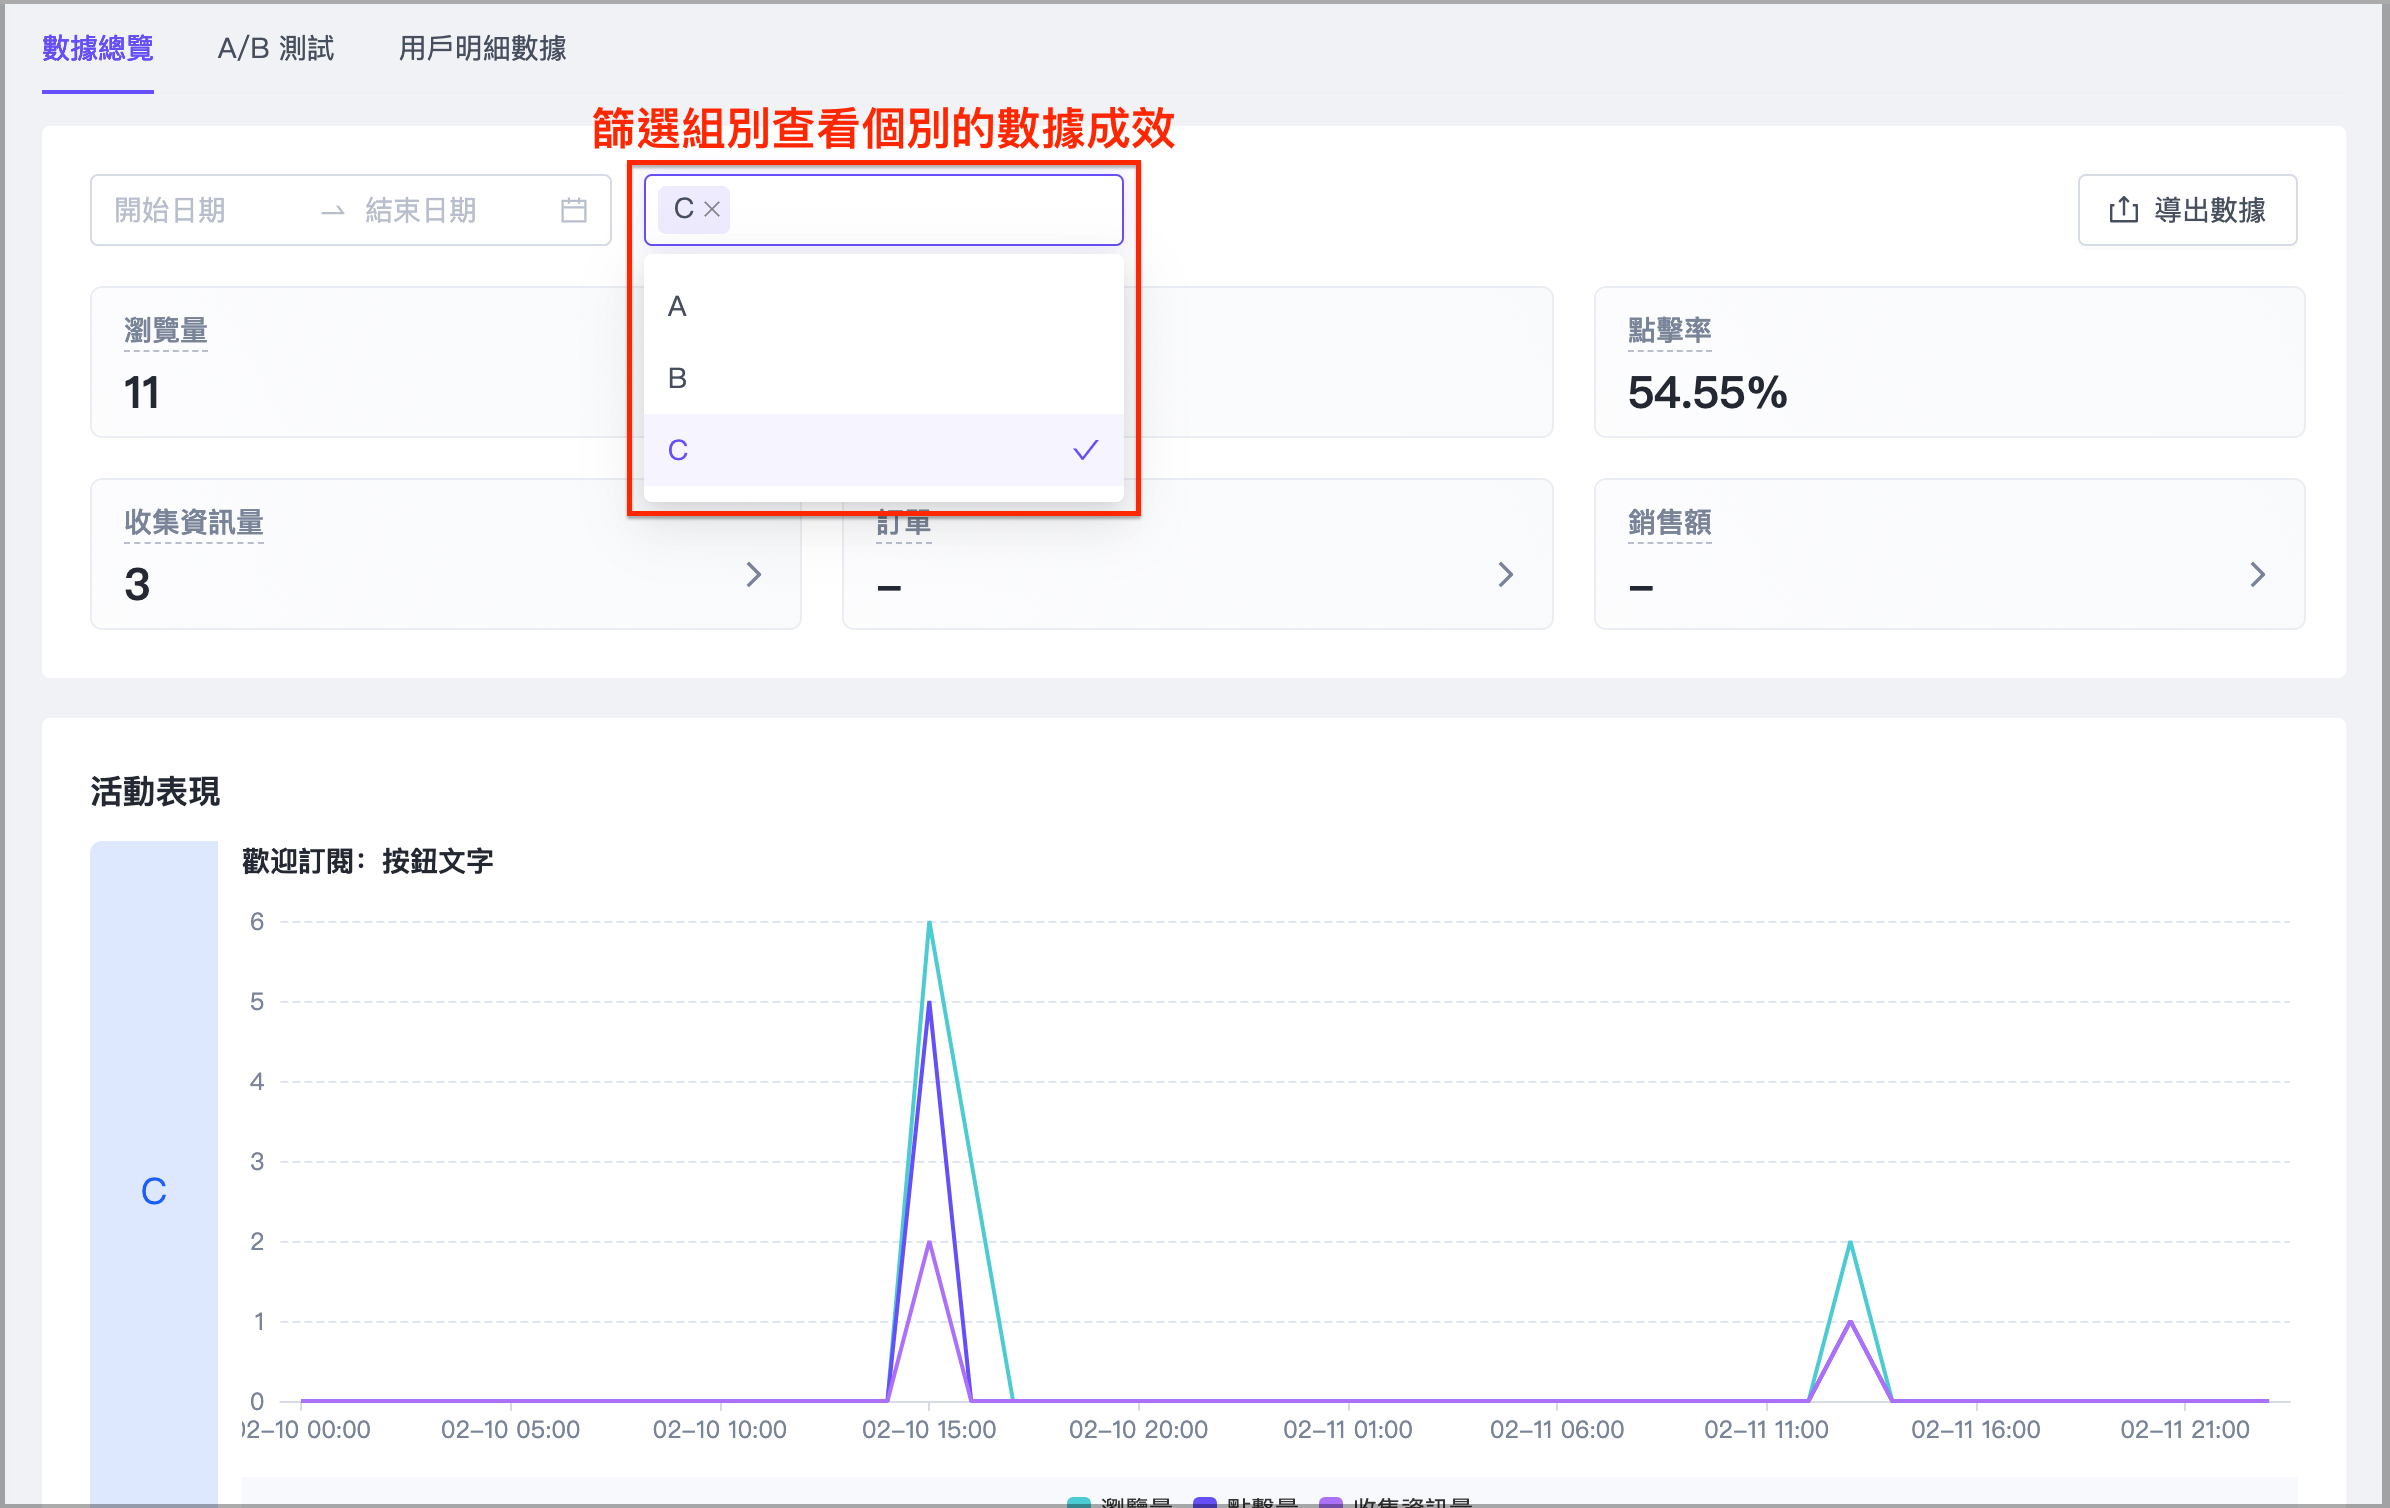
Task: Click the checkmark on option C
Action: coord(1085,450)
